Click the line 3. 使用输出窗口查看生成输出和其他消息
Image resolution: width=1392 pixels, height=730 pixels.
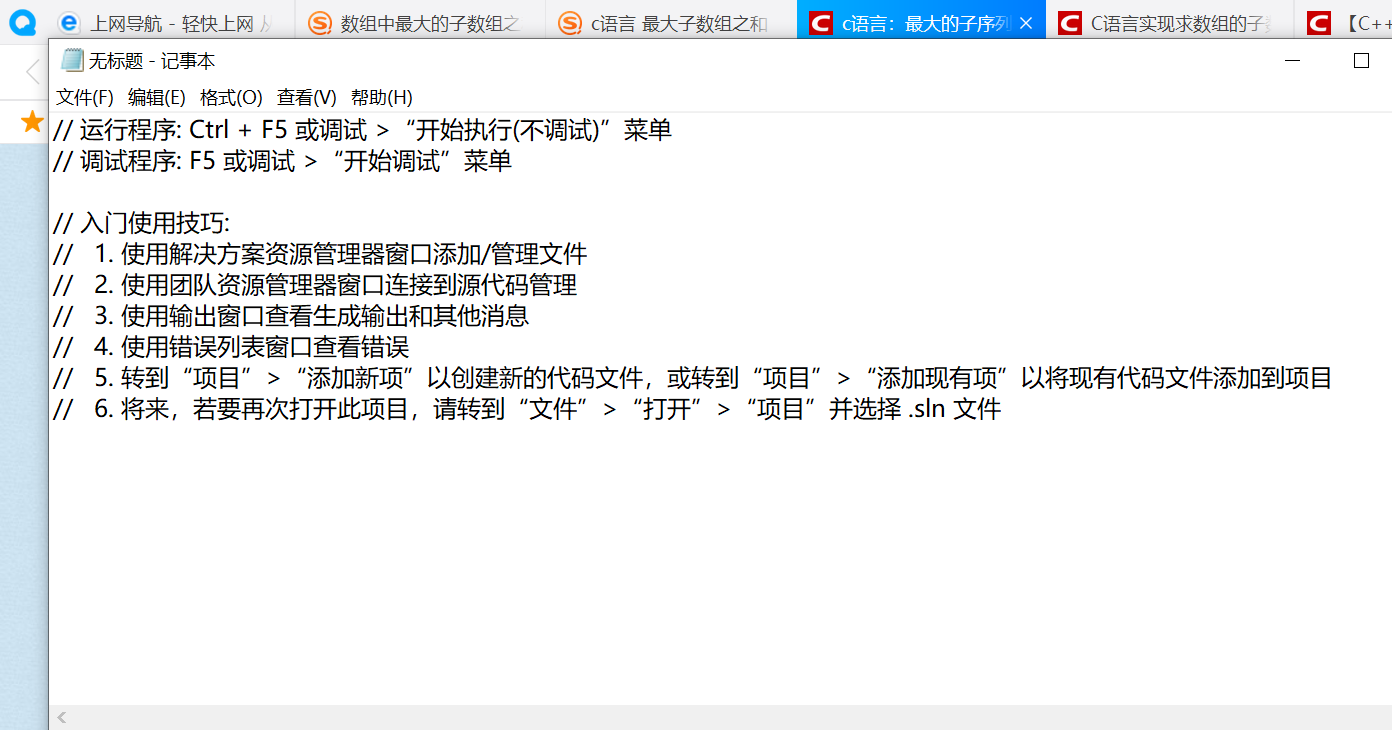(x=291, y=316)
